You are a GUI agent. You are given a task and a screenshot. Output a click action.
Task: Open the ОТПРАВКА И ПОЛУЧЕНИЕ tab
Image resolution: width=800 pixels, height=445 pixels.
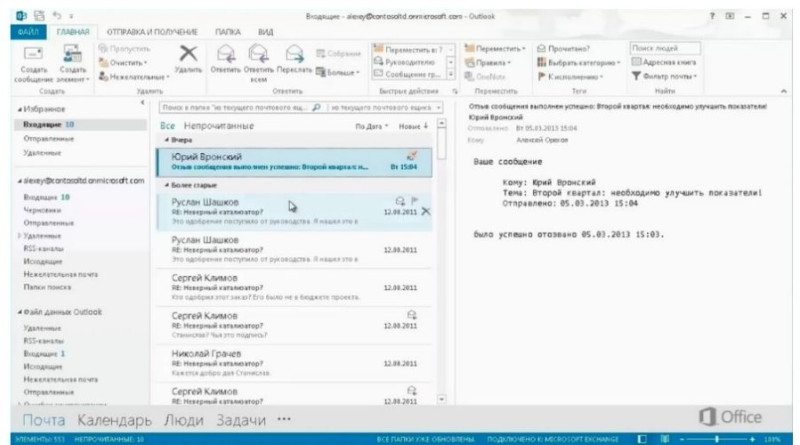[152, 32]
